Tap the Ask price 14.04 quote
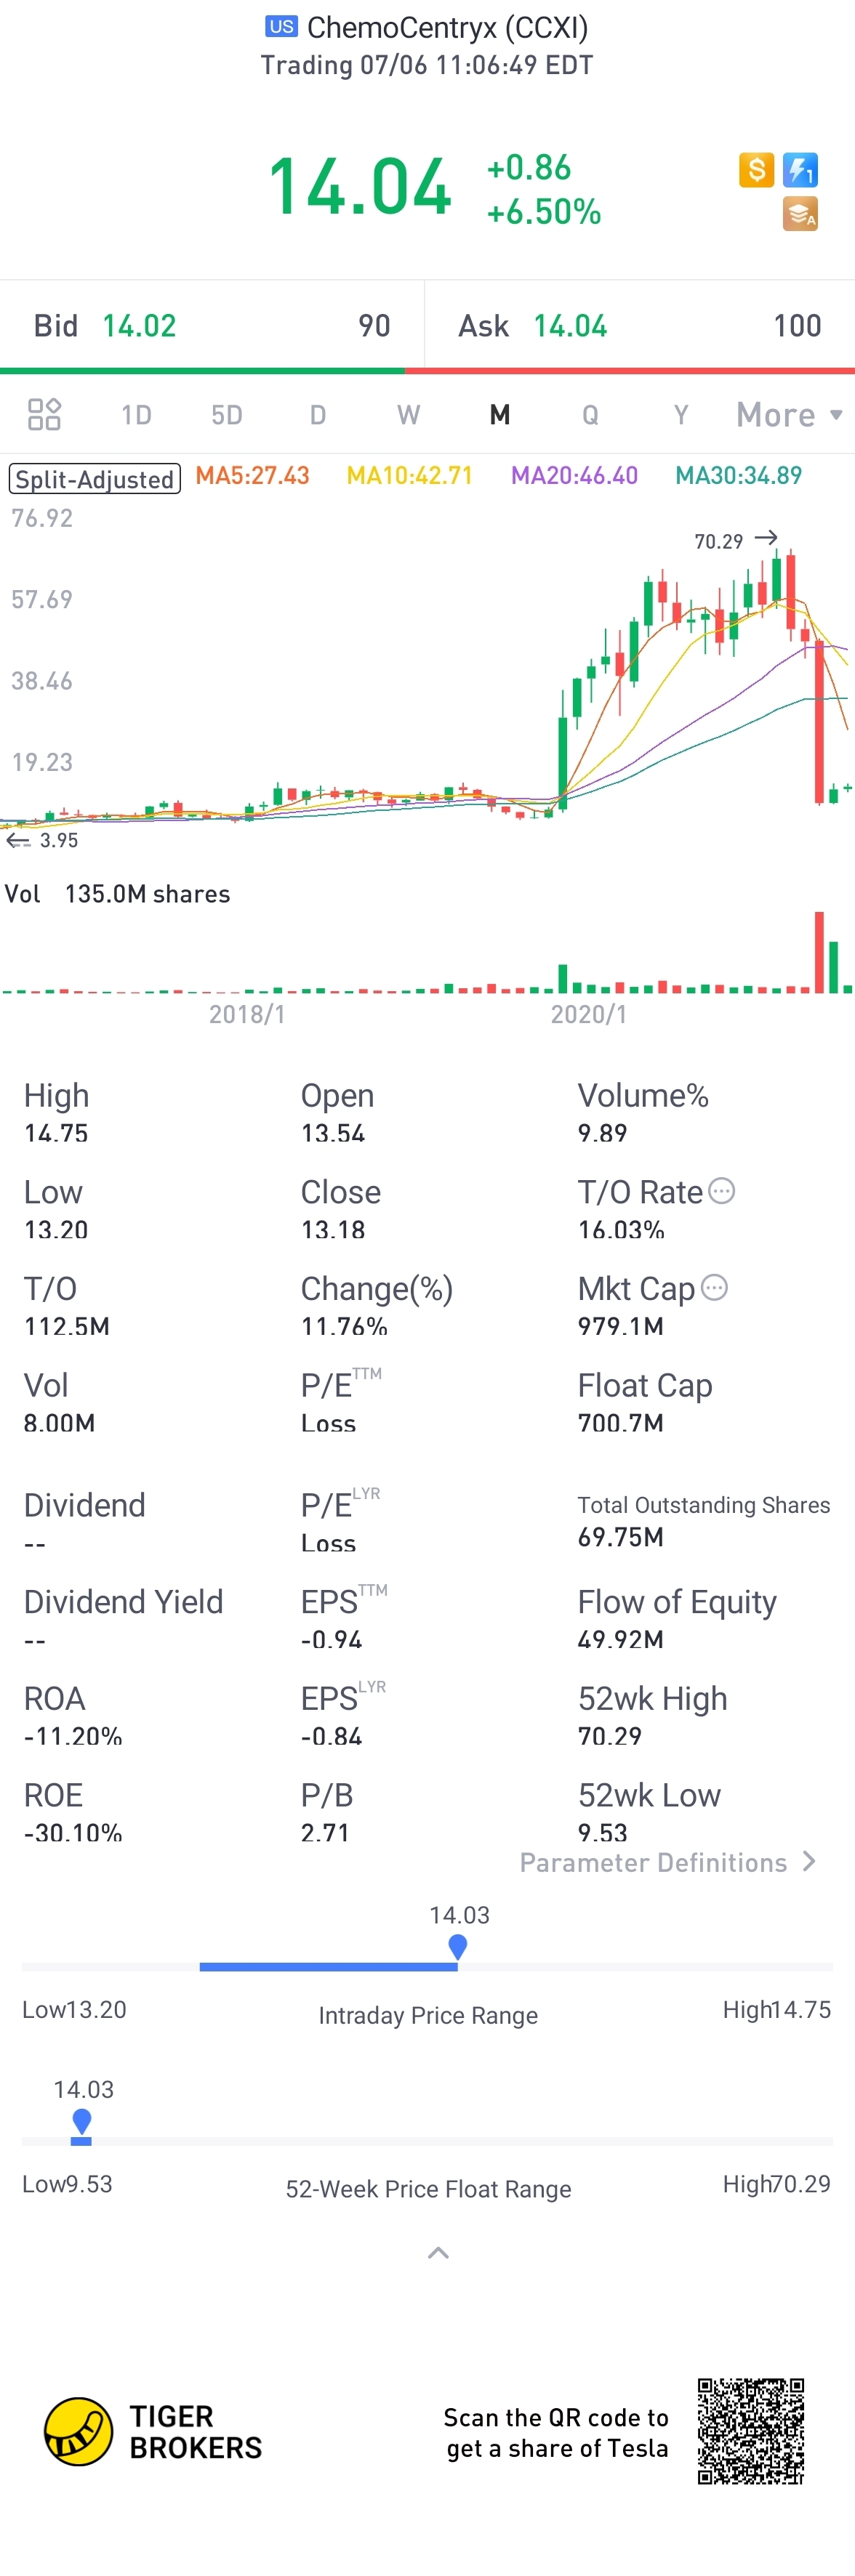Image resolution: width=855 pixels, height=2576 pixels. [570, 326]
